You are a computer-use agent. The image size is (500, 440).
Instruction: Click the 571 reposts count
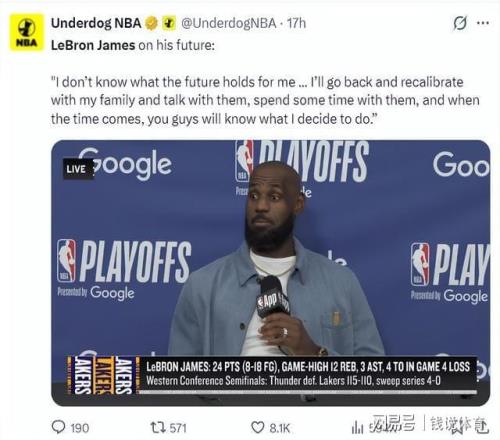pos(178,428)
